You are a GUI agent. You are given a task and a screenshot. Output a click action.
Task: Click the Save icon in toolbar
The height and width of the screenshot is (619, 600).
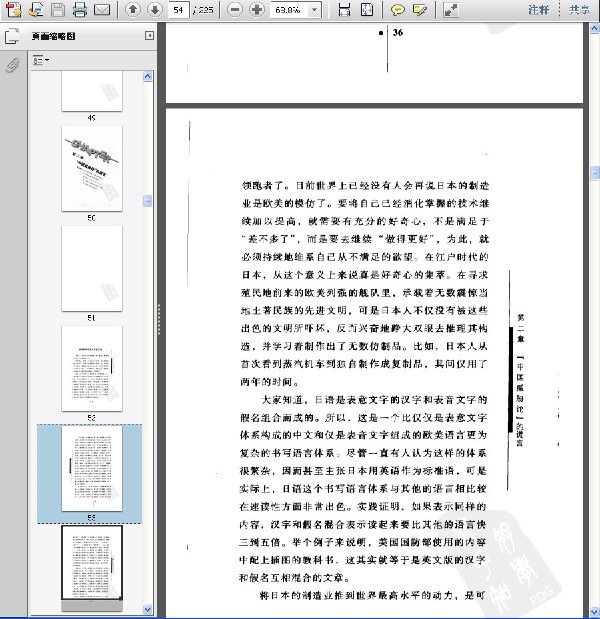point(58,9)
